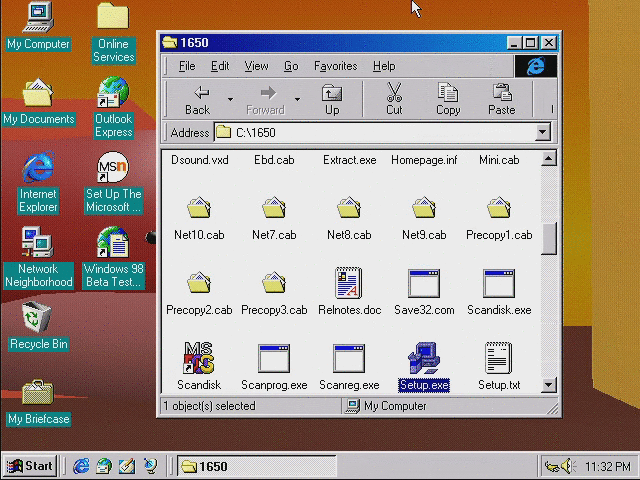Select the Scanprog.exe file icon
Viewport: 640px width, 480px height.
(x=274, y=358)
